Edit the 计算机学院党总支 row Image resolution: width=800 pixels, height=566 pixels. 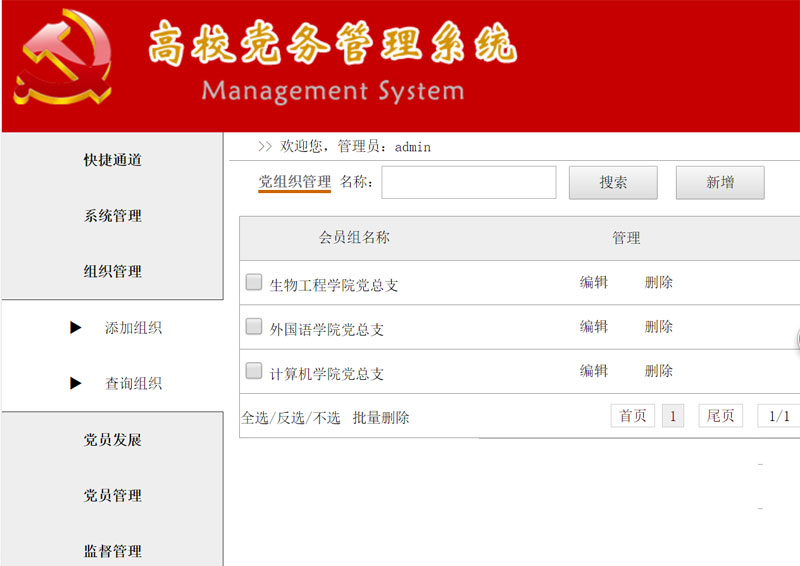coord(594,371)
